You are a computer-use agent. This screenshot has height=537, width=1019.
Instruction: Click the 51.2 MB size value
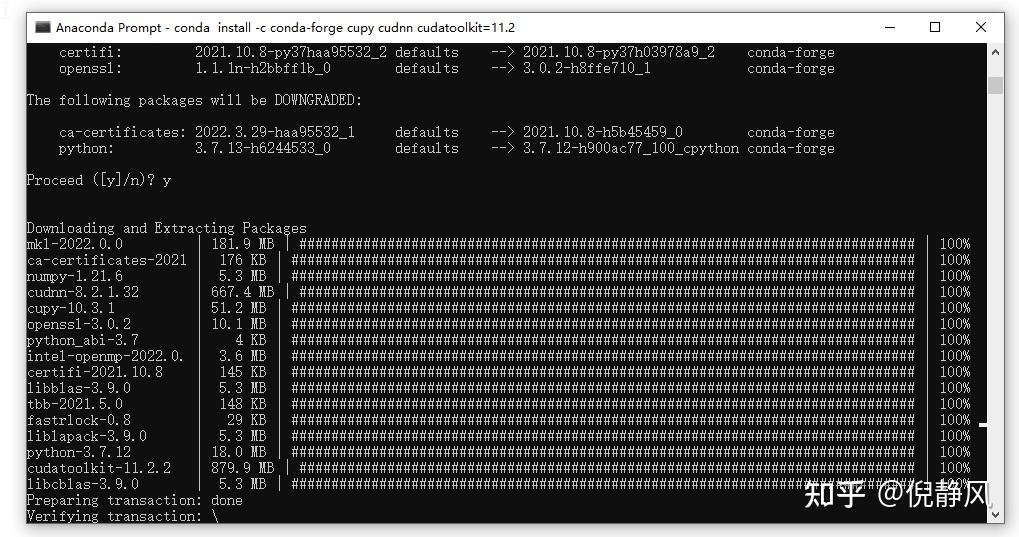tap(239, 308)
